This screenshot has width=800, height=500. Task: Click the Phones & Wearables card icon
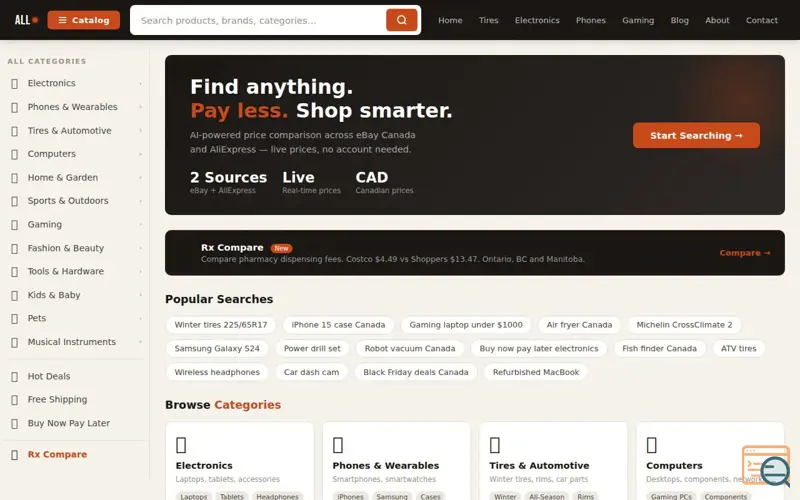338,445
